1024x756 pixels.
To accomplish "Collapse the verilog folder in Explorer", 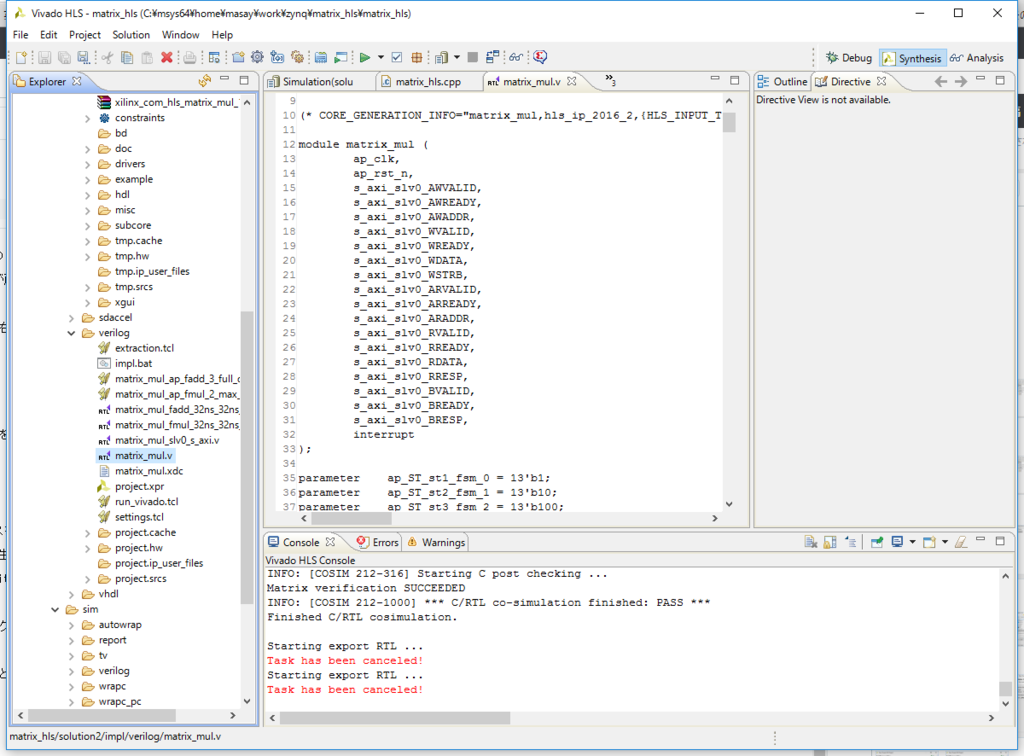I will coord(71,333).
